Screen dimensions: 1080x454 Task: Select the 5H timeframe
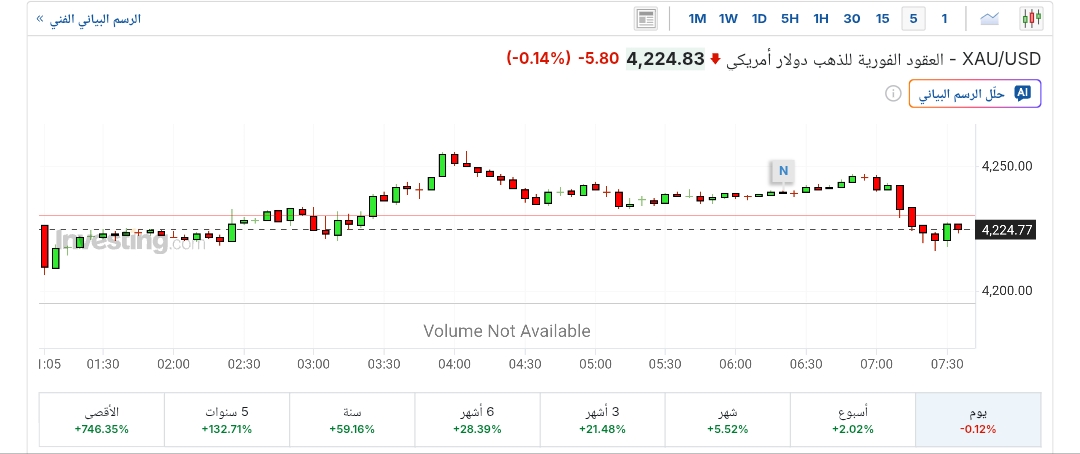point(790,18)
